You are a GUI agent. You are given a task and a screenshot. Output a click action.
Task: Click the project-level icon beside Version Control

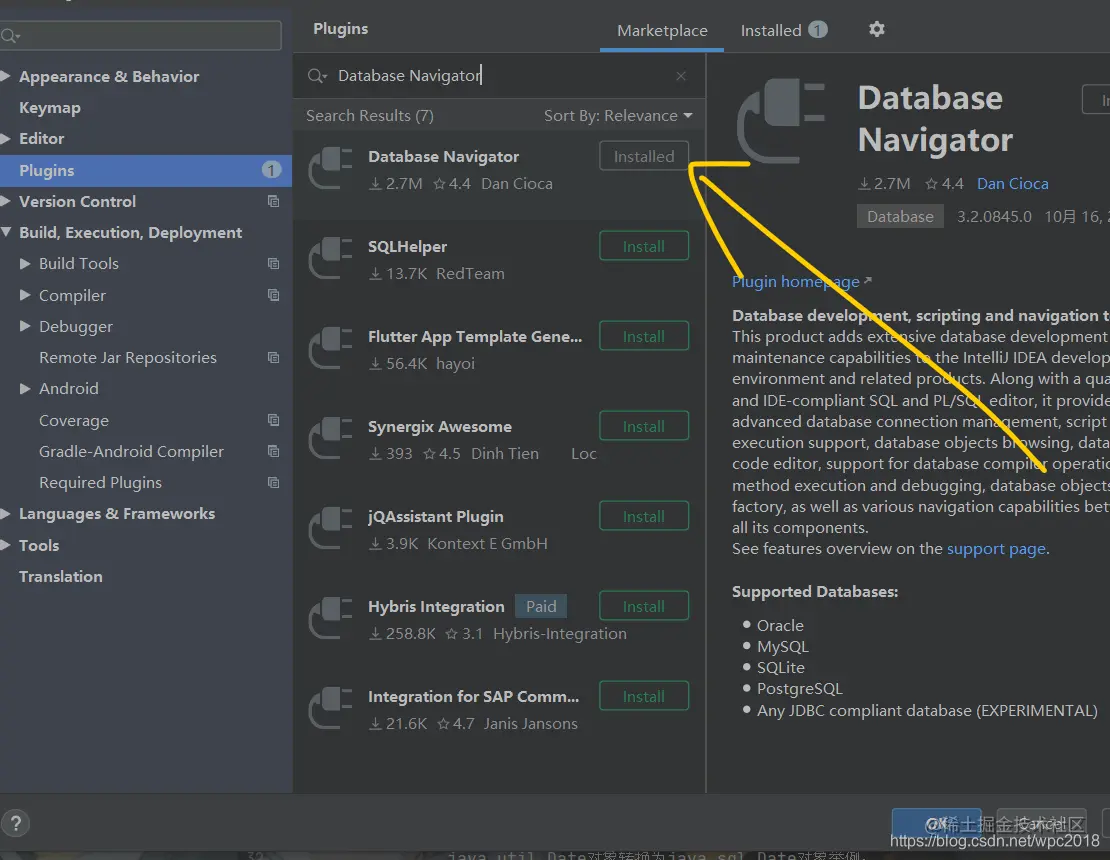coord(273,202)
